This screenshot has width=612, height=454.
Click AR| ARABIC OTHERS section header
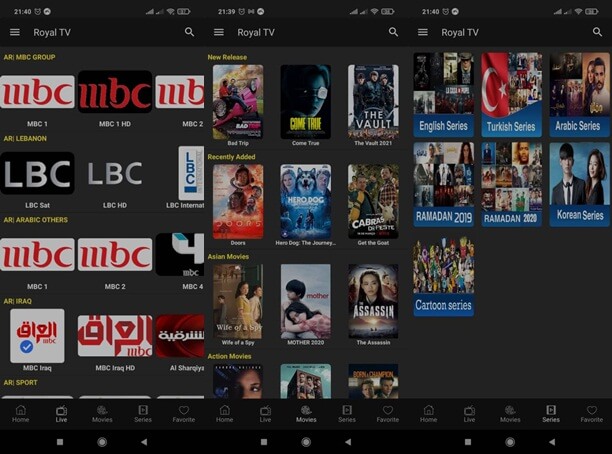(36, 220)
